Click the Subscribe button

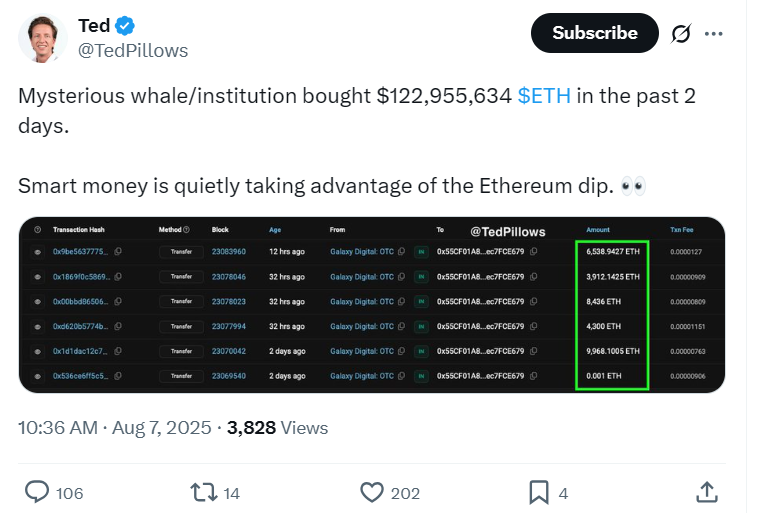click(594, 33)
